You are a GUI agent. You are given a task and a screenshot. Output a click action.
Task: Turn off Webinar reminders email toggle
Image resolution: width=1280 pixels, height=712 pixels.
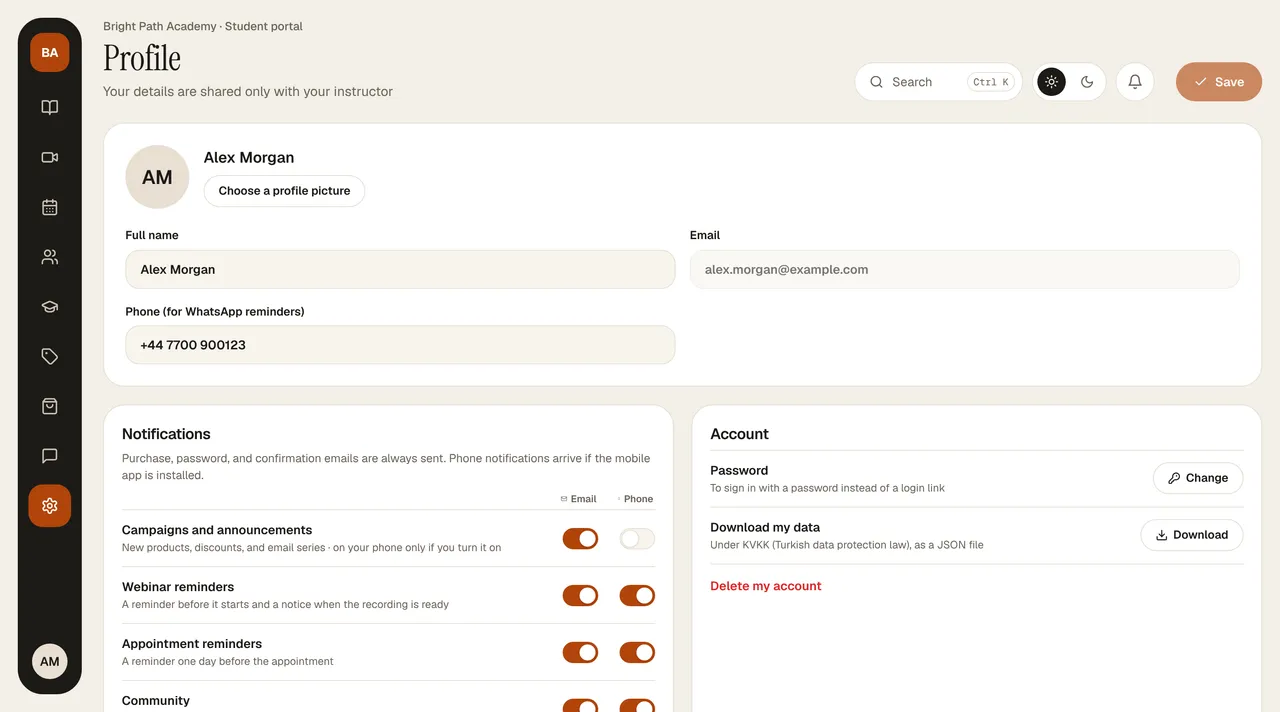pos(580,596)
